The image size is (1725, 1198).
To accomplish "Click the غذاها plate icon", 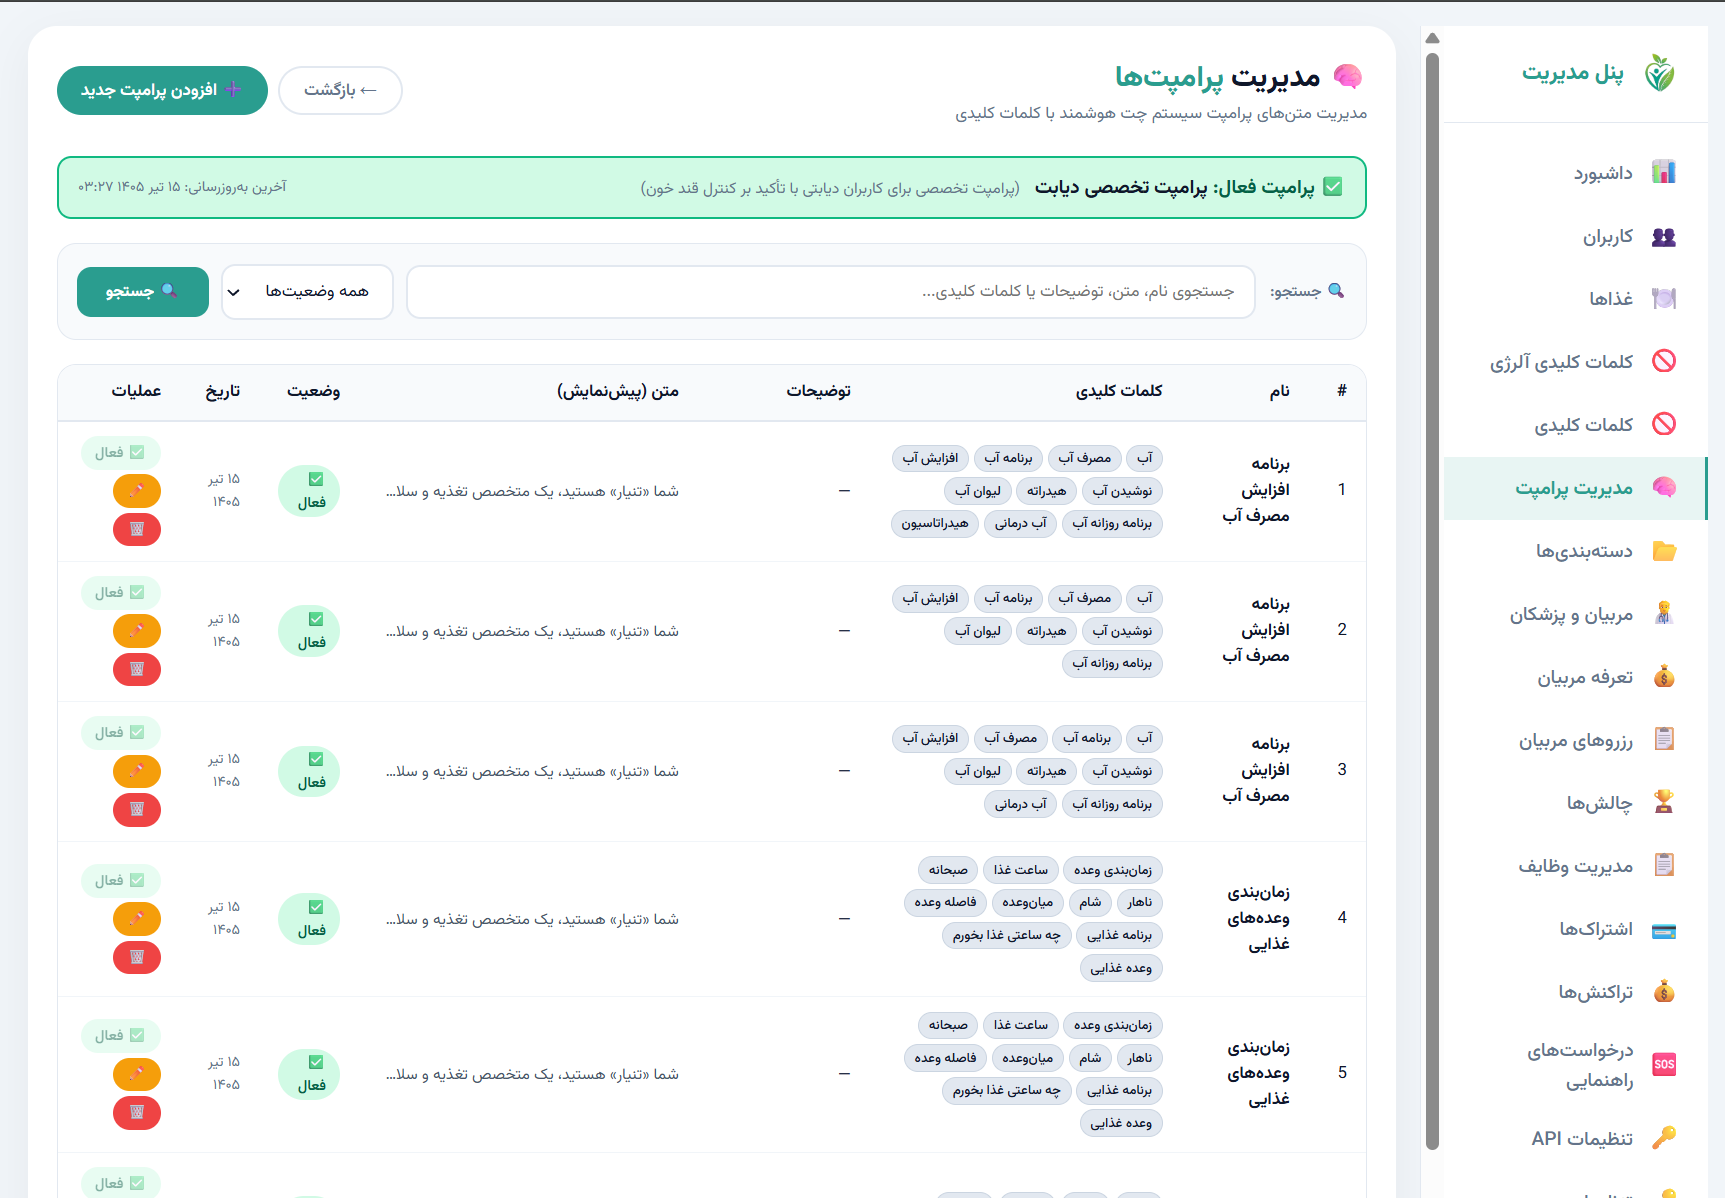I will click(1664, 298).
